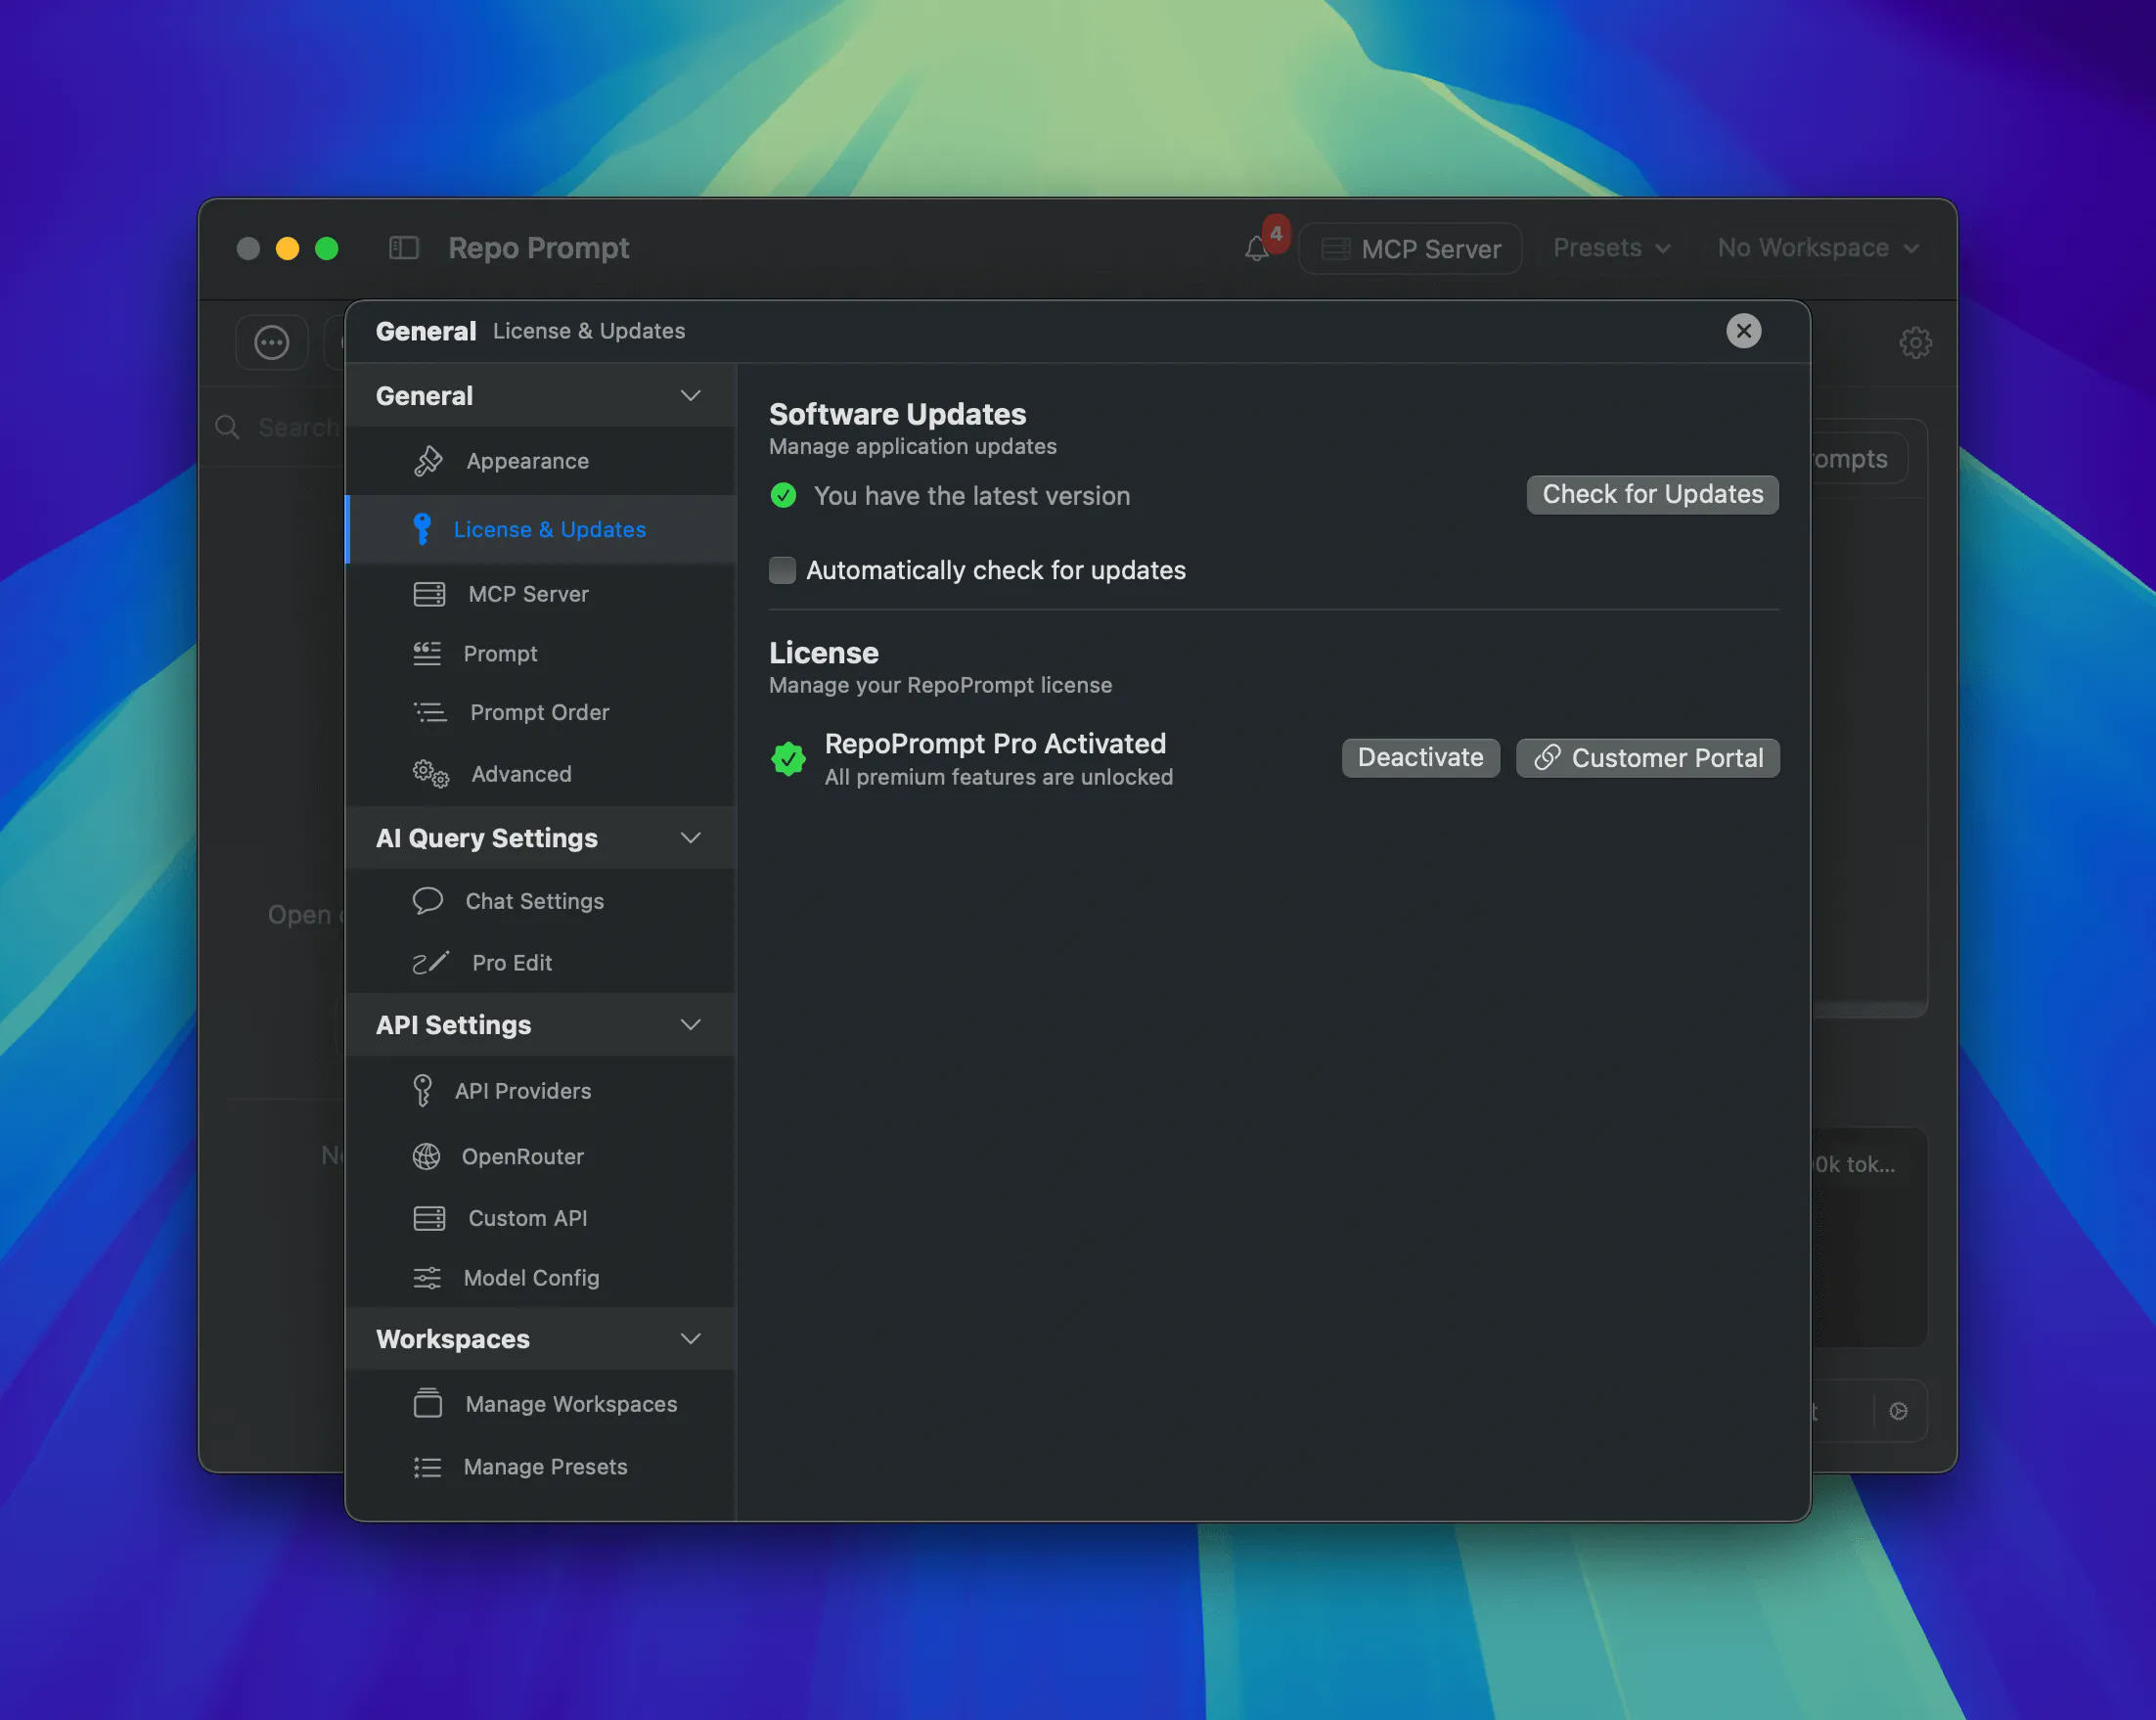Image resolution: width=2156 pixels, height=1720 pixels.
Task: Click the speech bubble icon for Chat Settings
Action: [428, 901]
